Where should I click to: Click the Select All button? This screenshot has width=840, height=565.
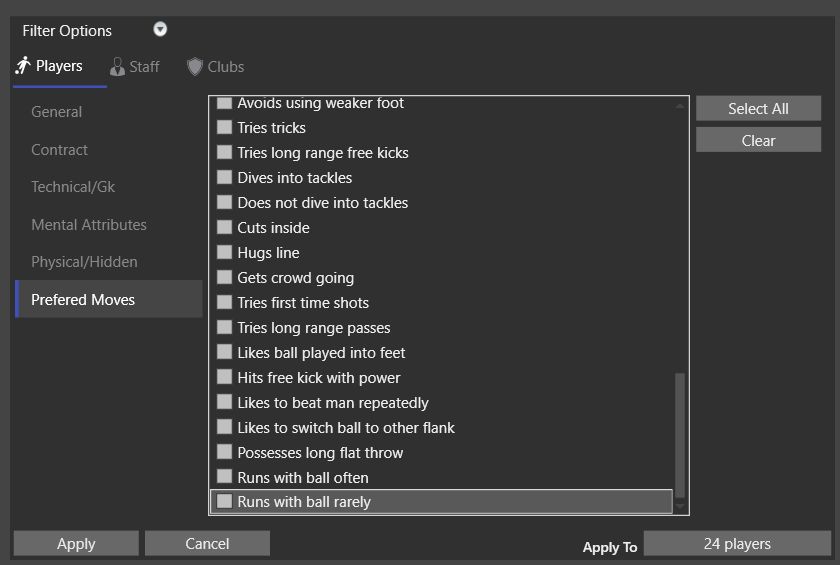[758, 109]
